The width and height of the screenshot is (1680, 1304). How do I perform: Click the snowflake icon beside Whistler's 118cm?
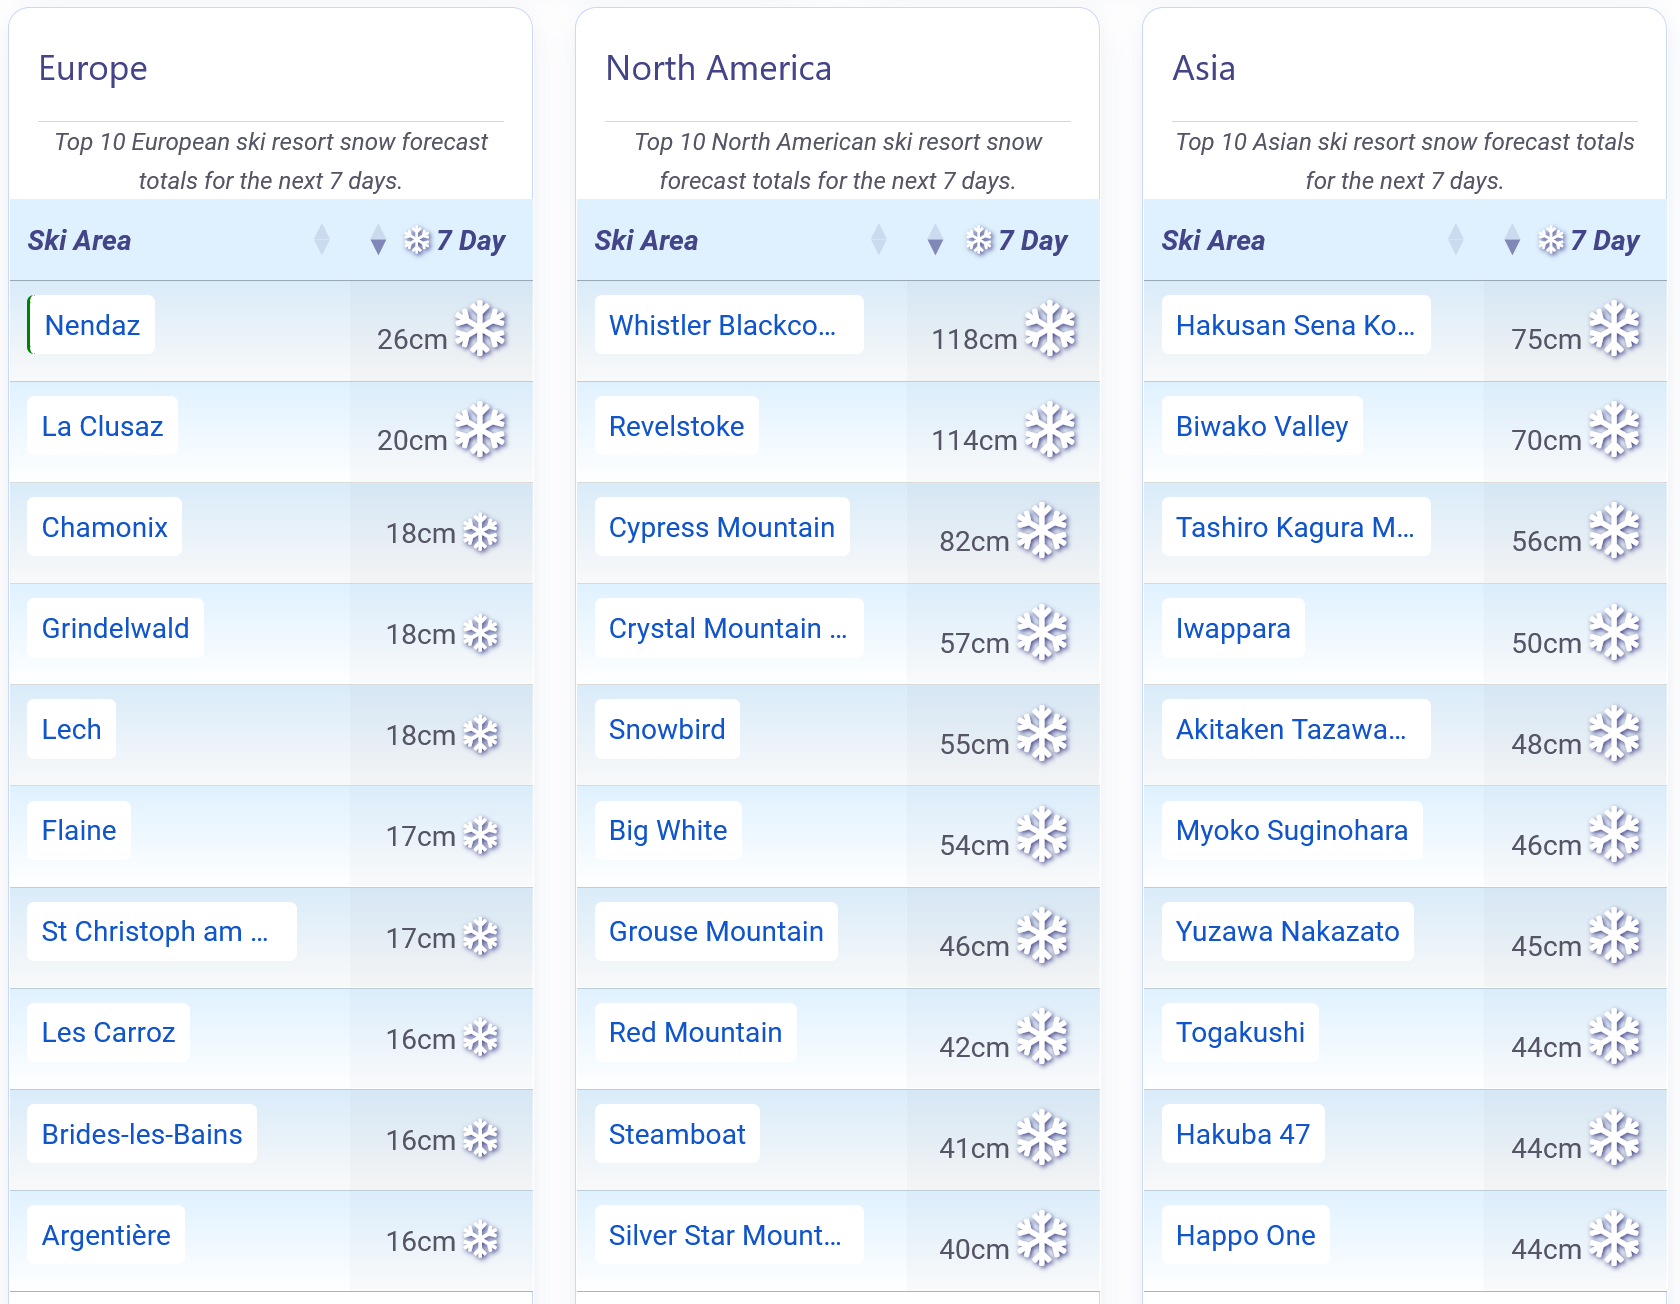point(1050,329)
